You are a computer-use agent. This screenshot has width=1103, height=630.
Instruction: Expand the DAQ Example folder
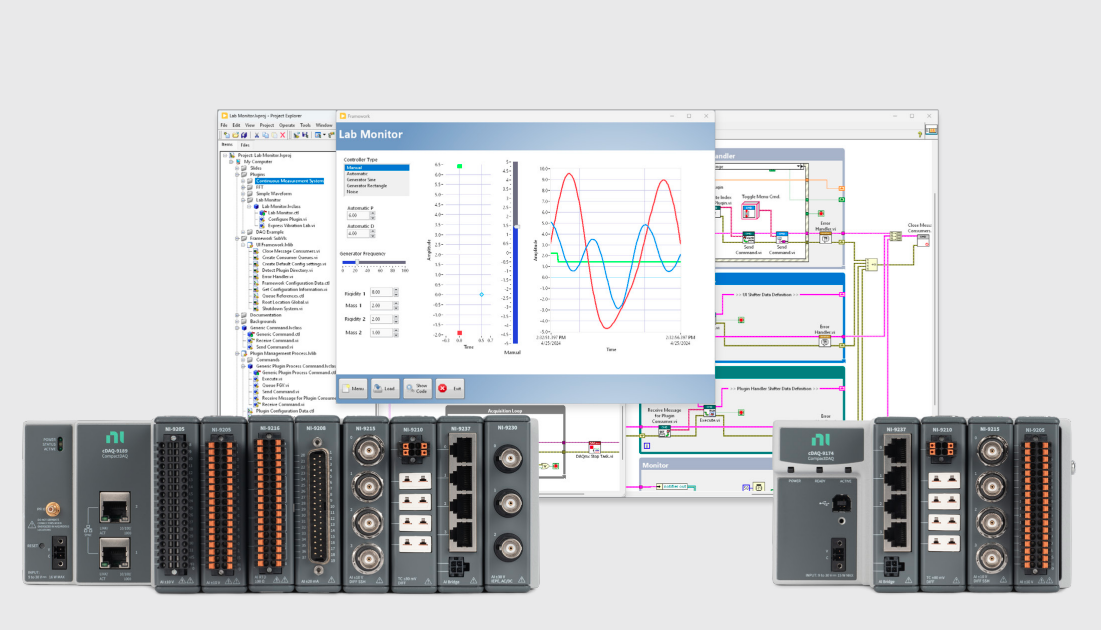click(x=243, y=231)
